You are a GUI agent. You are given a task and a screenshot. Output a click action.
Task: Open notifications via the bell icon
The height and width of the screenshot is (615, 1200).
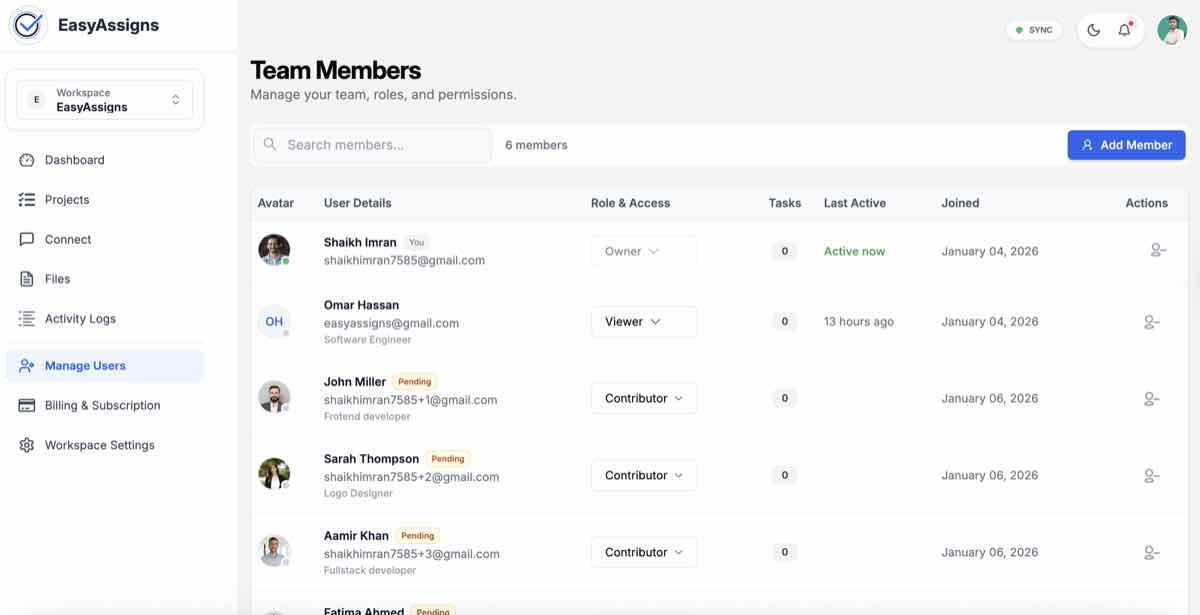[x=1122, y=29]
